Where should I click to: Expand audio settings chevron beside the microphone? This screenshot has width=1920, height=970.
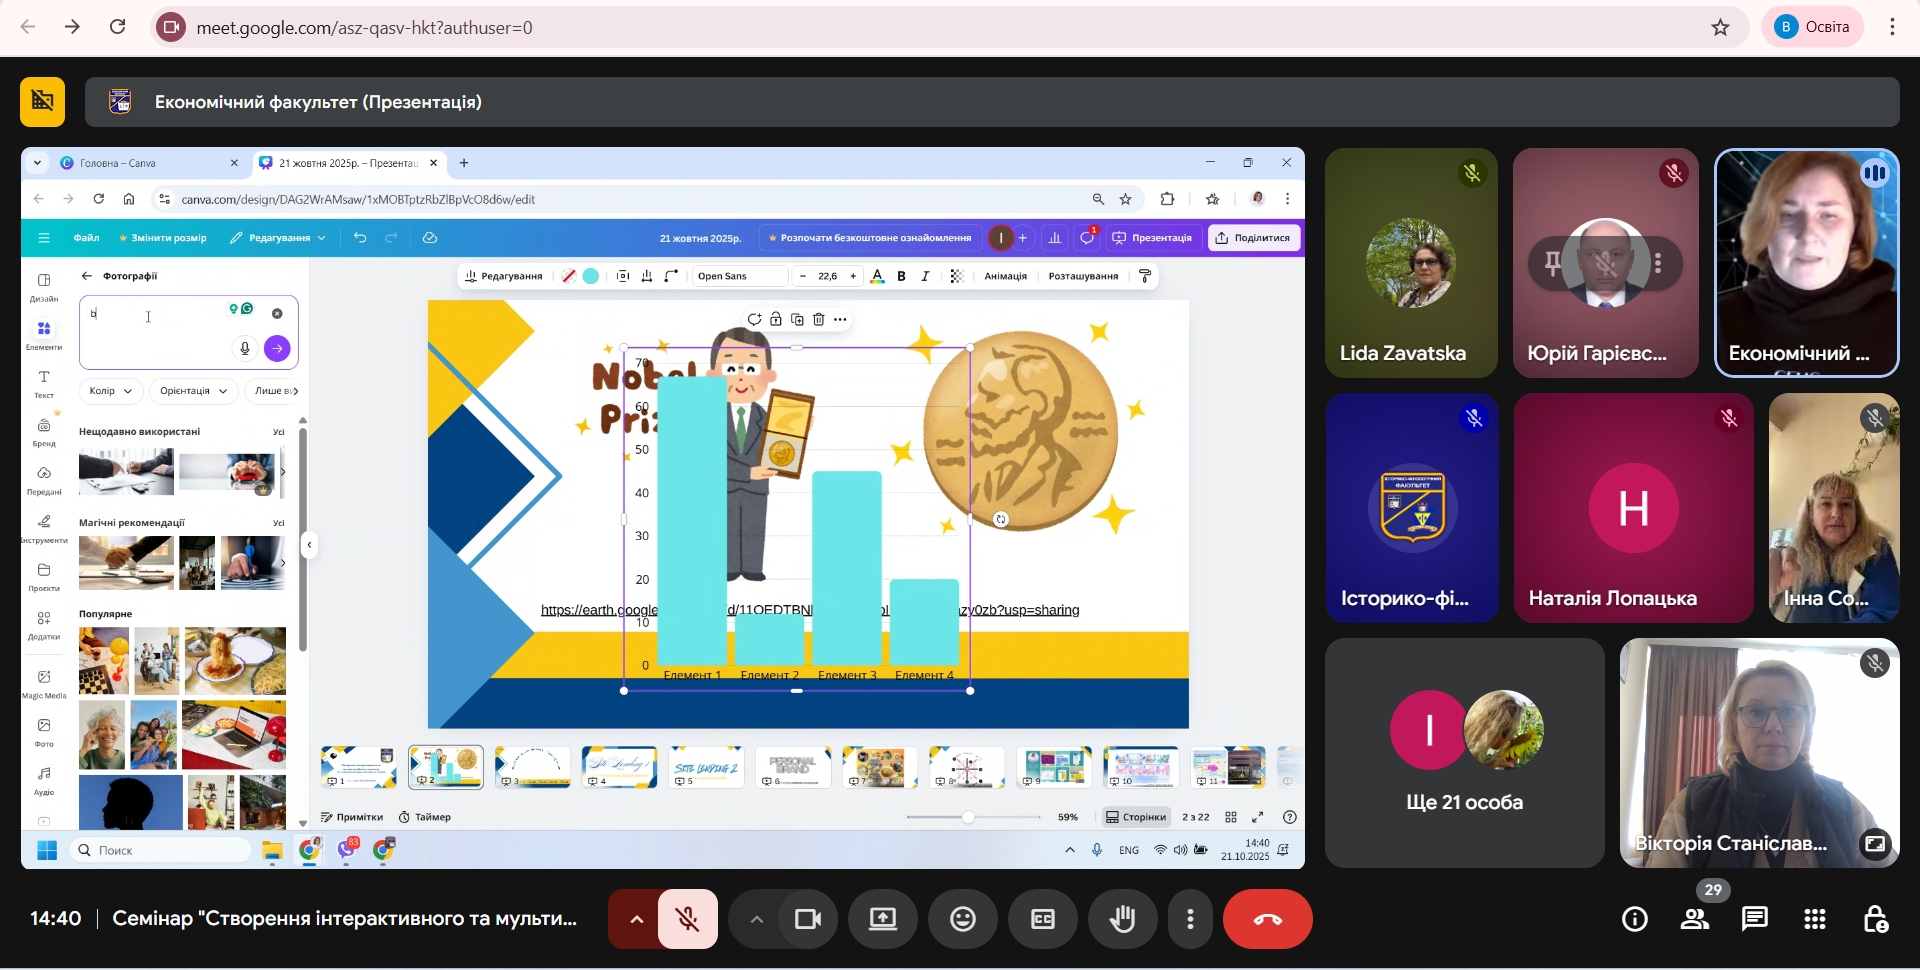coord(636,919)
